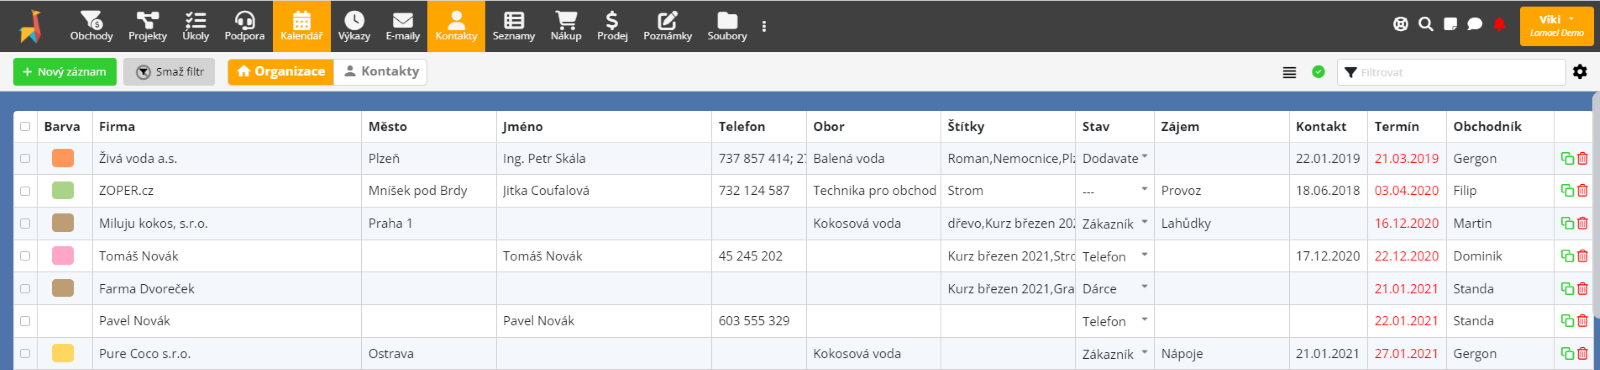Click the Kontakty module in top navigation
The image size is (1600, 370).
pos(456,26)
